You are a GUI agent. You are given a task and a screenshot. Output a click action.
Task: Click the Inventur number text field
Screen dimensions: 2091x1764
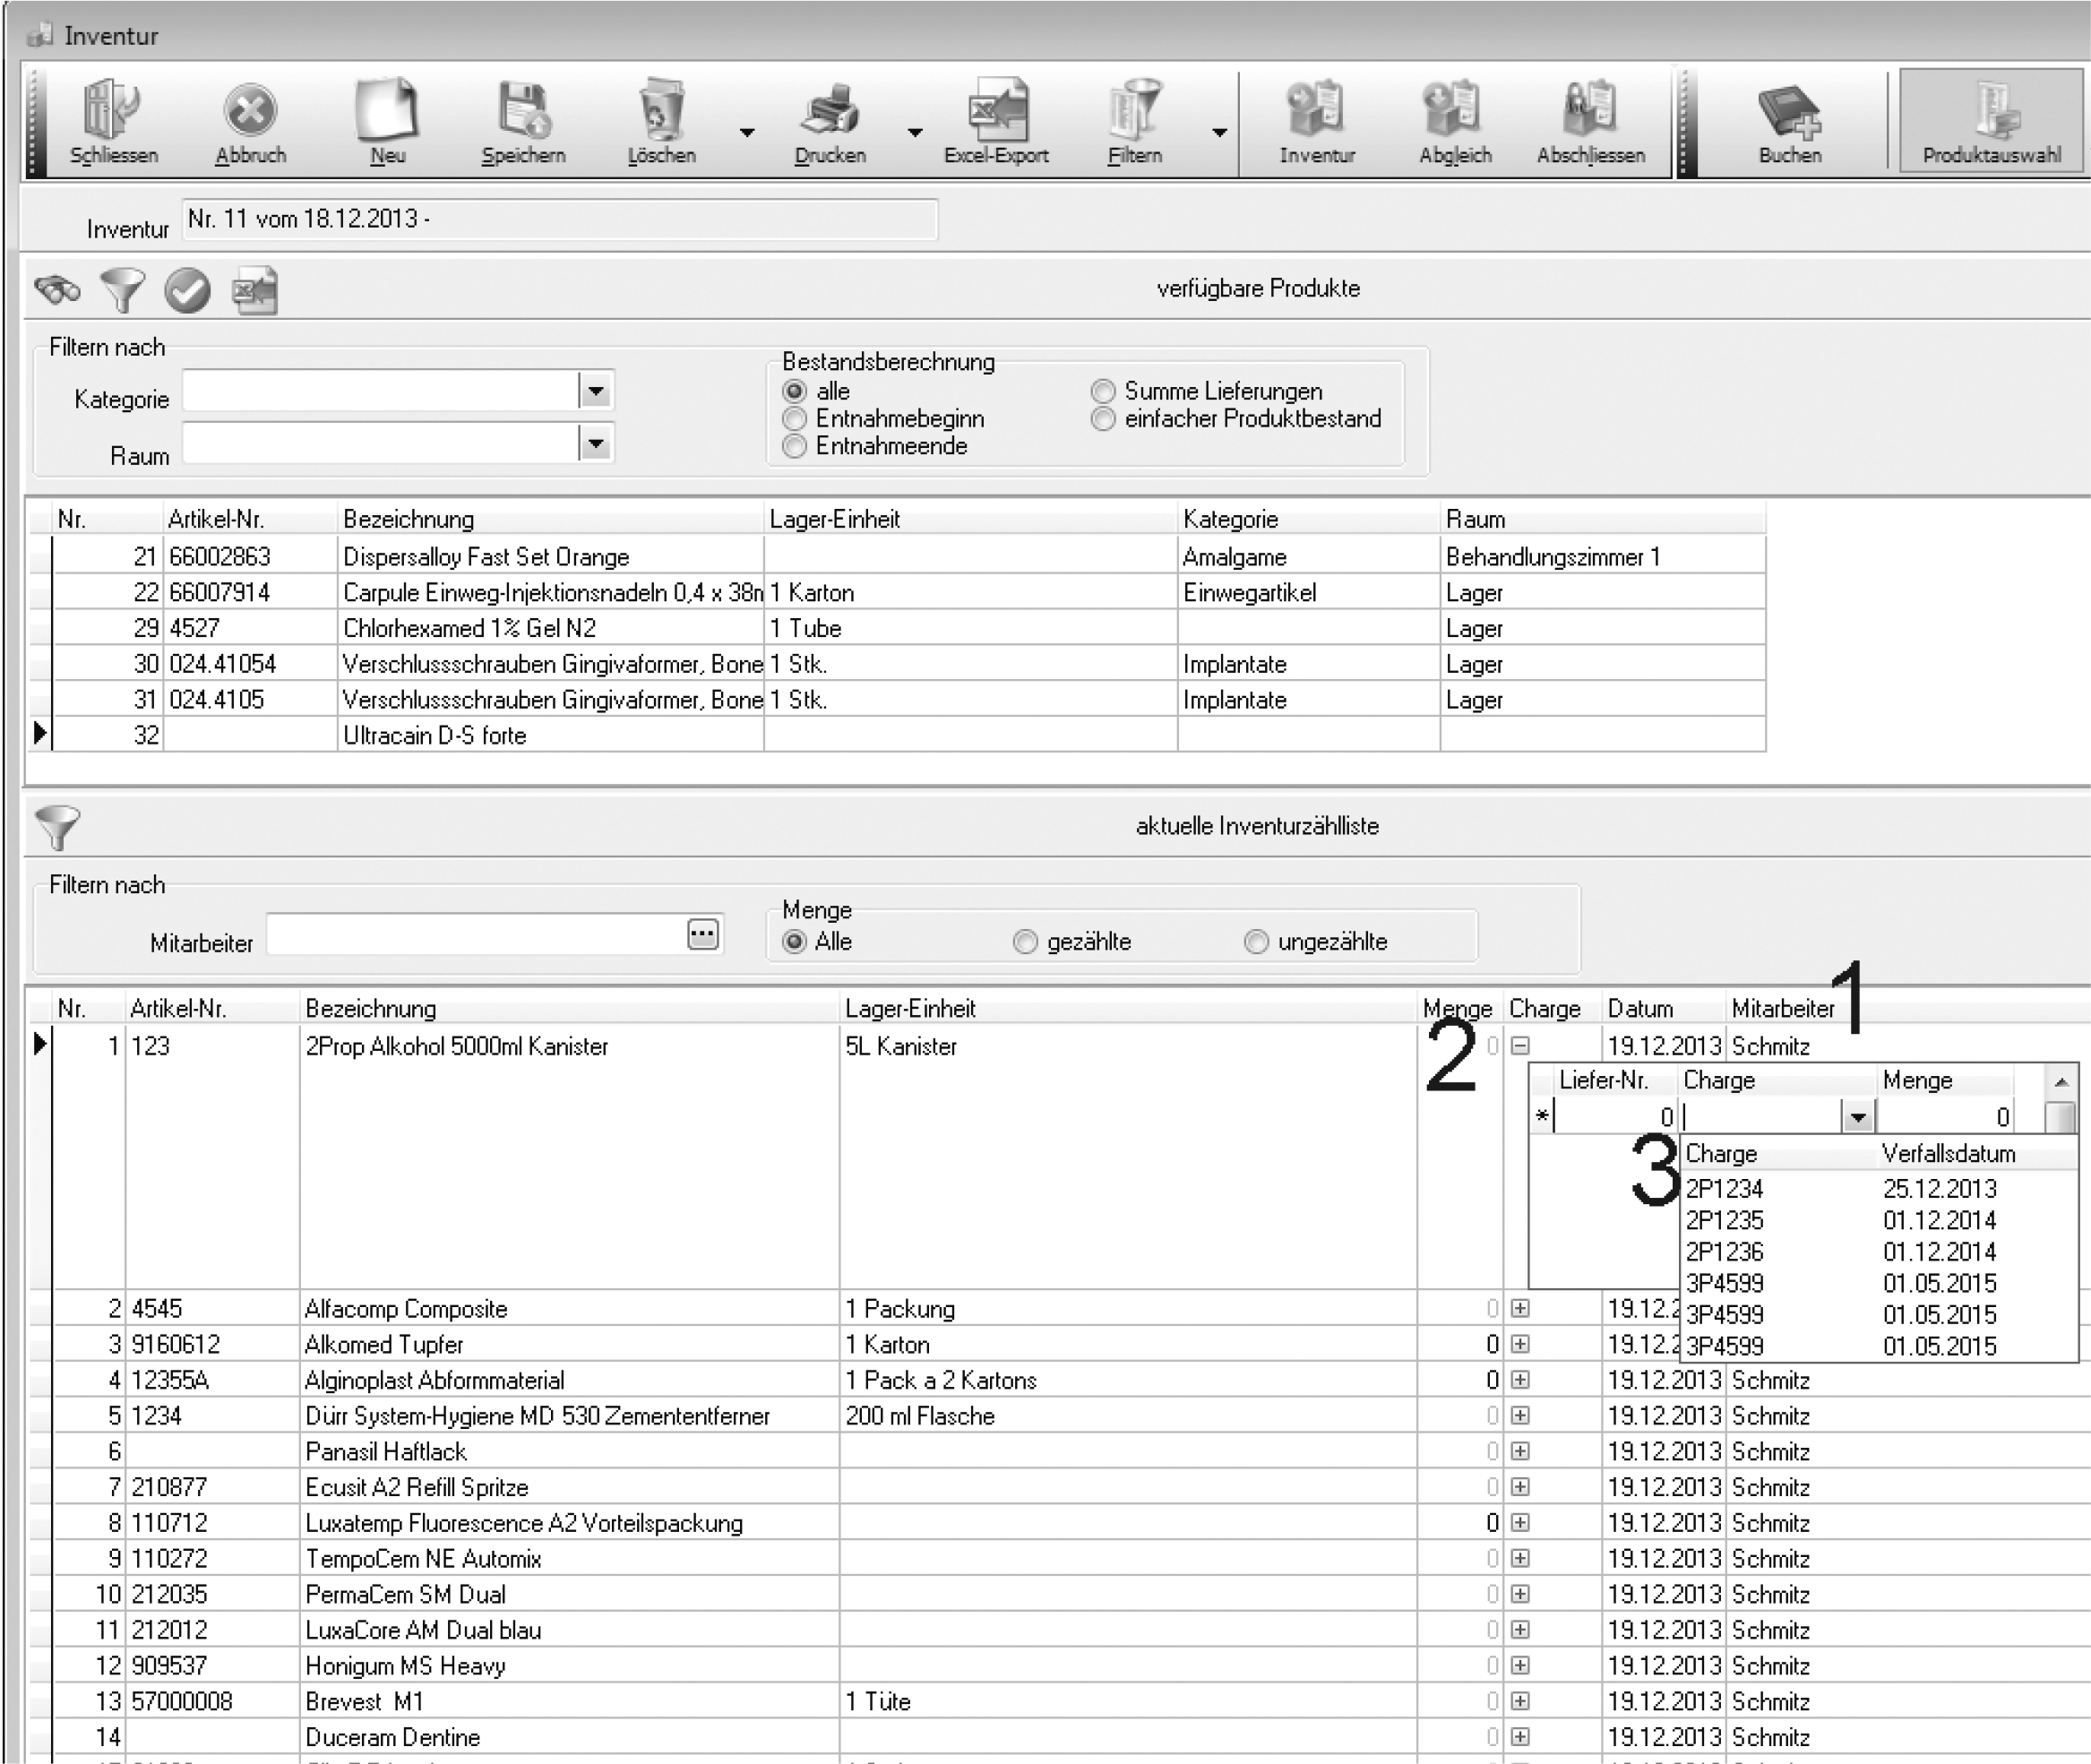pyautogui.click(x=560, y=219)
